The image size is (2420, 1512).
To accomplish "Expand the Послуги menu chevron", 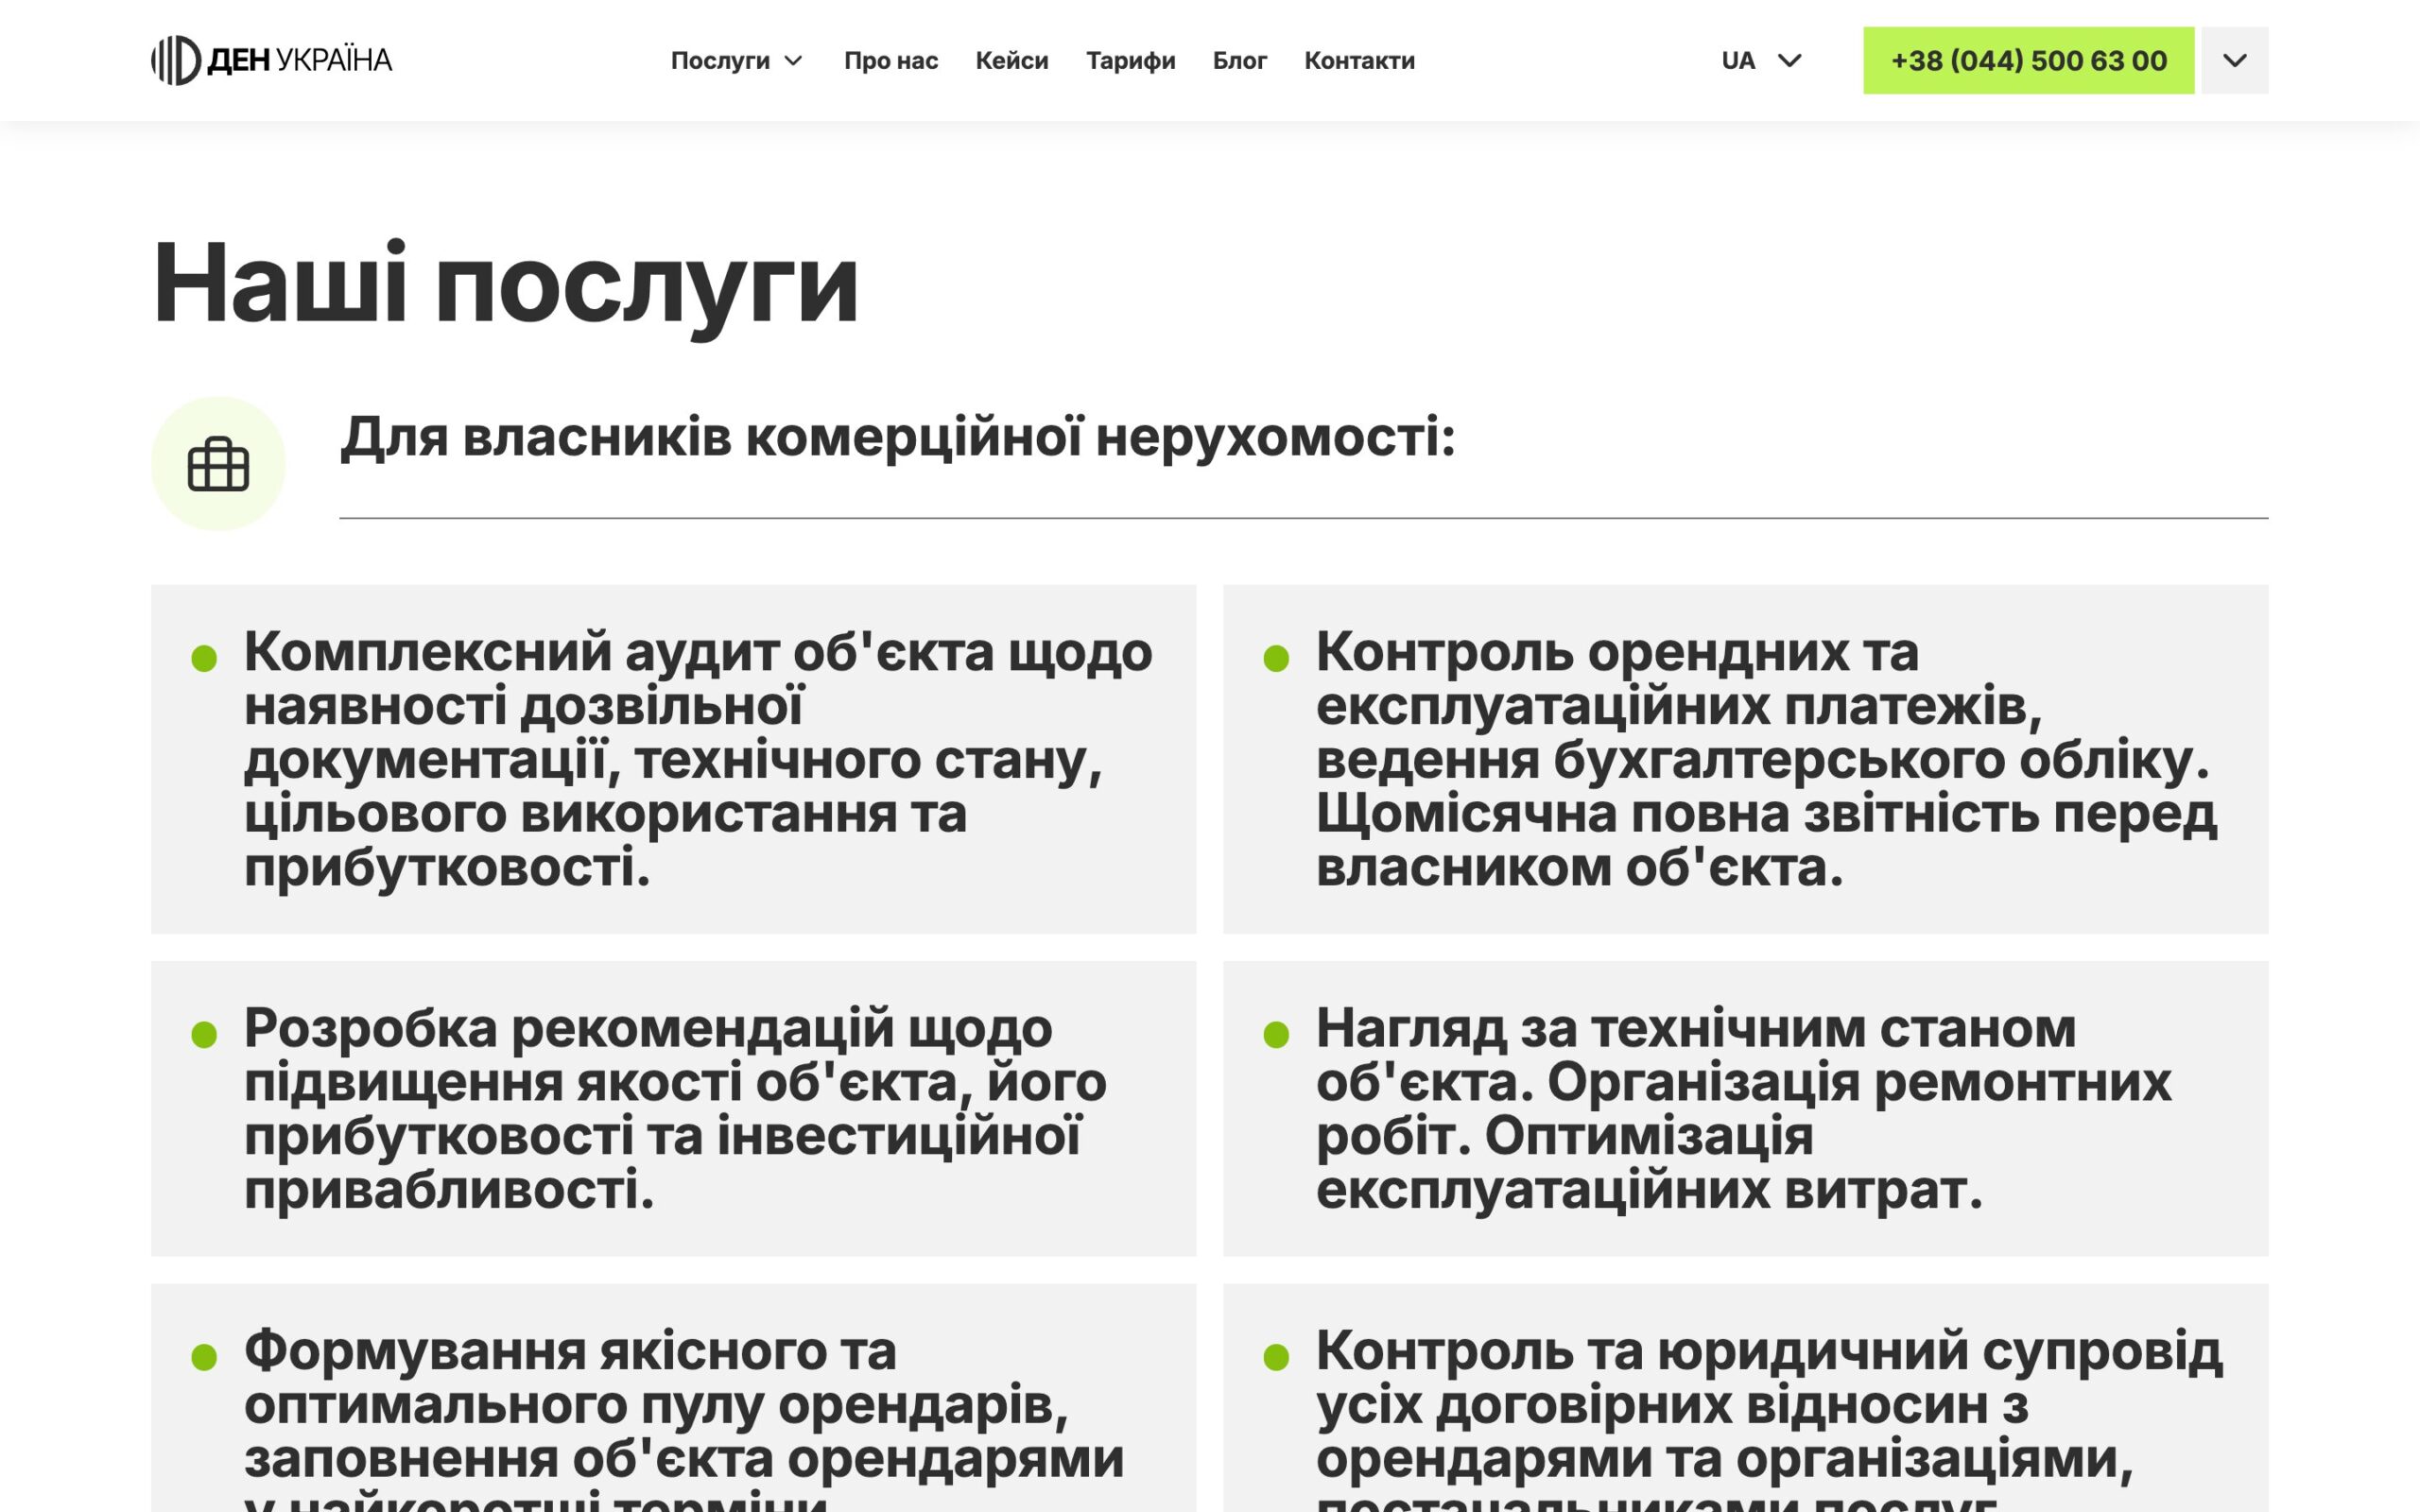I will (794, 61).
